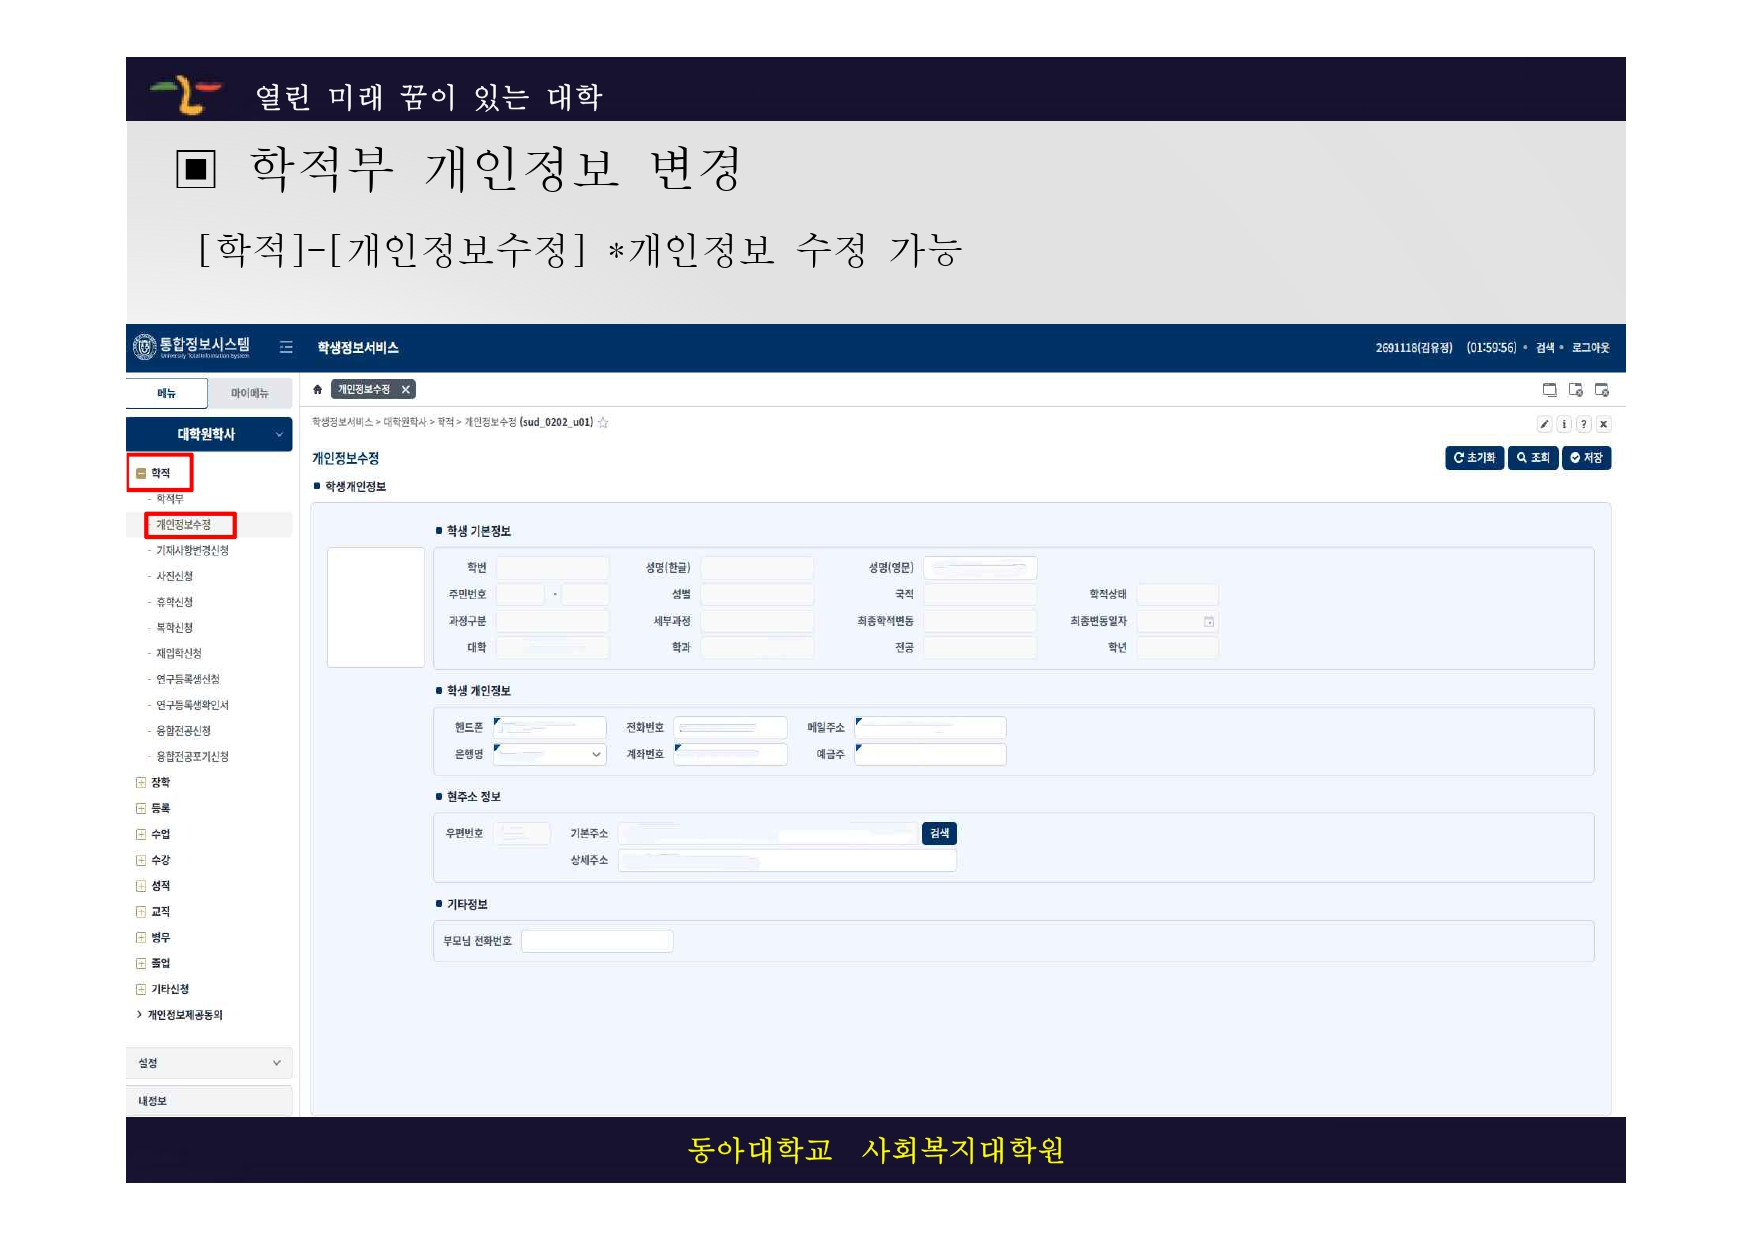The height and width of the screenshot is (1240, 1753).
Task: Open help with the question mark icon
Action: click(1584, 424)
